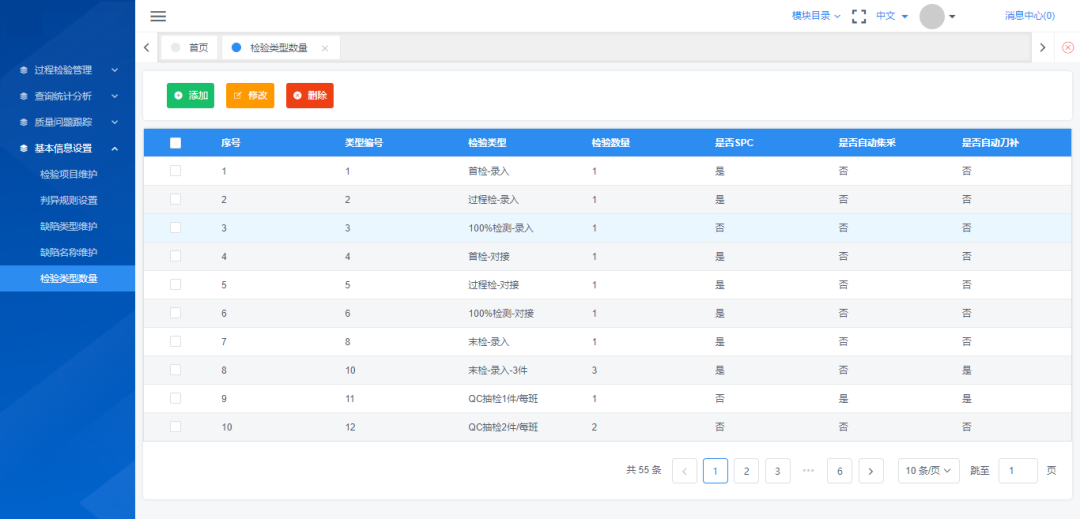Go to page 2

point(747,471)
